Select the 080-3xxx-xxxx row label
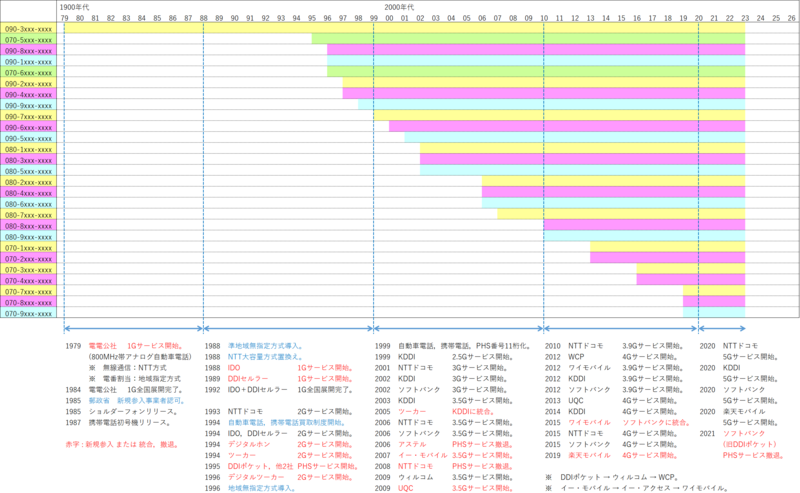Viewport: 800px width, 493px height. [29, 160]
